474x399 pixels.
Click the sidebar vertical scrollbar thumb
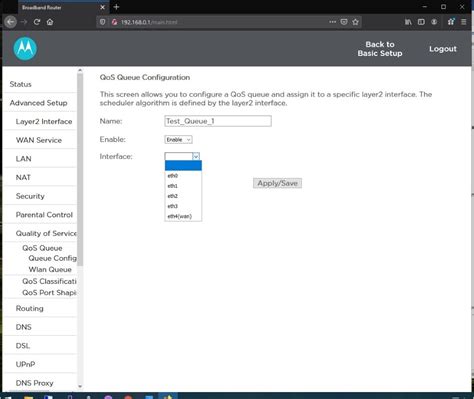(x=80, y=169)
